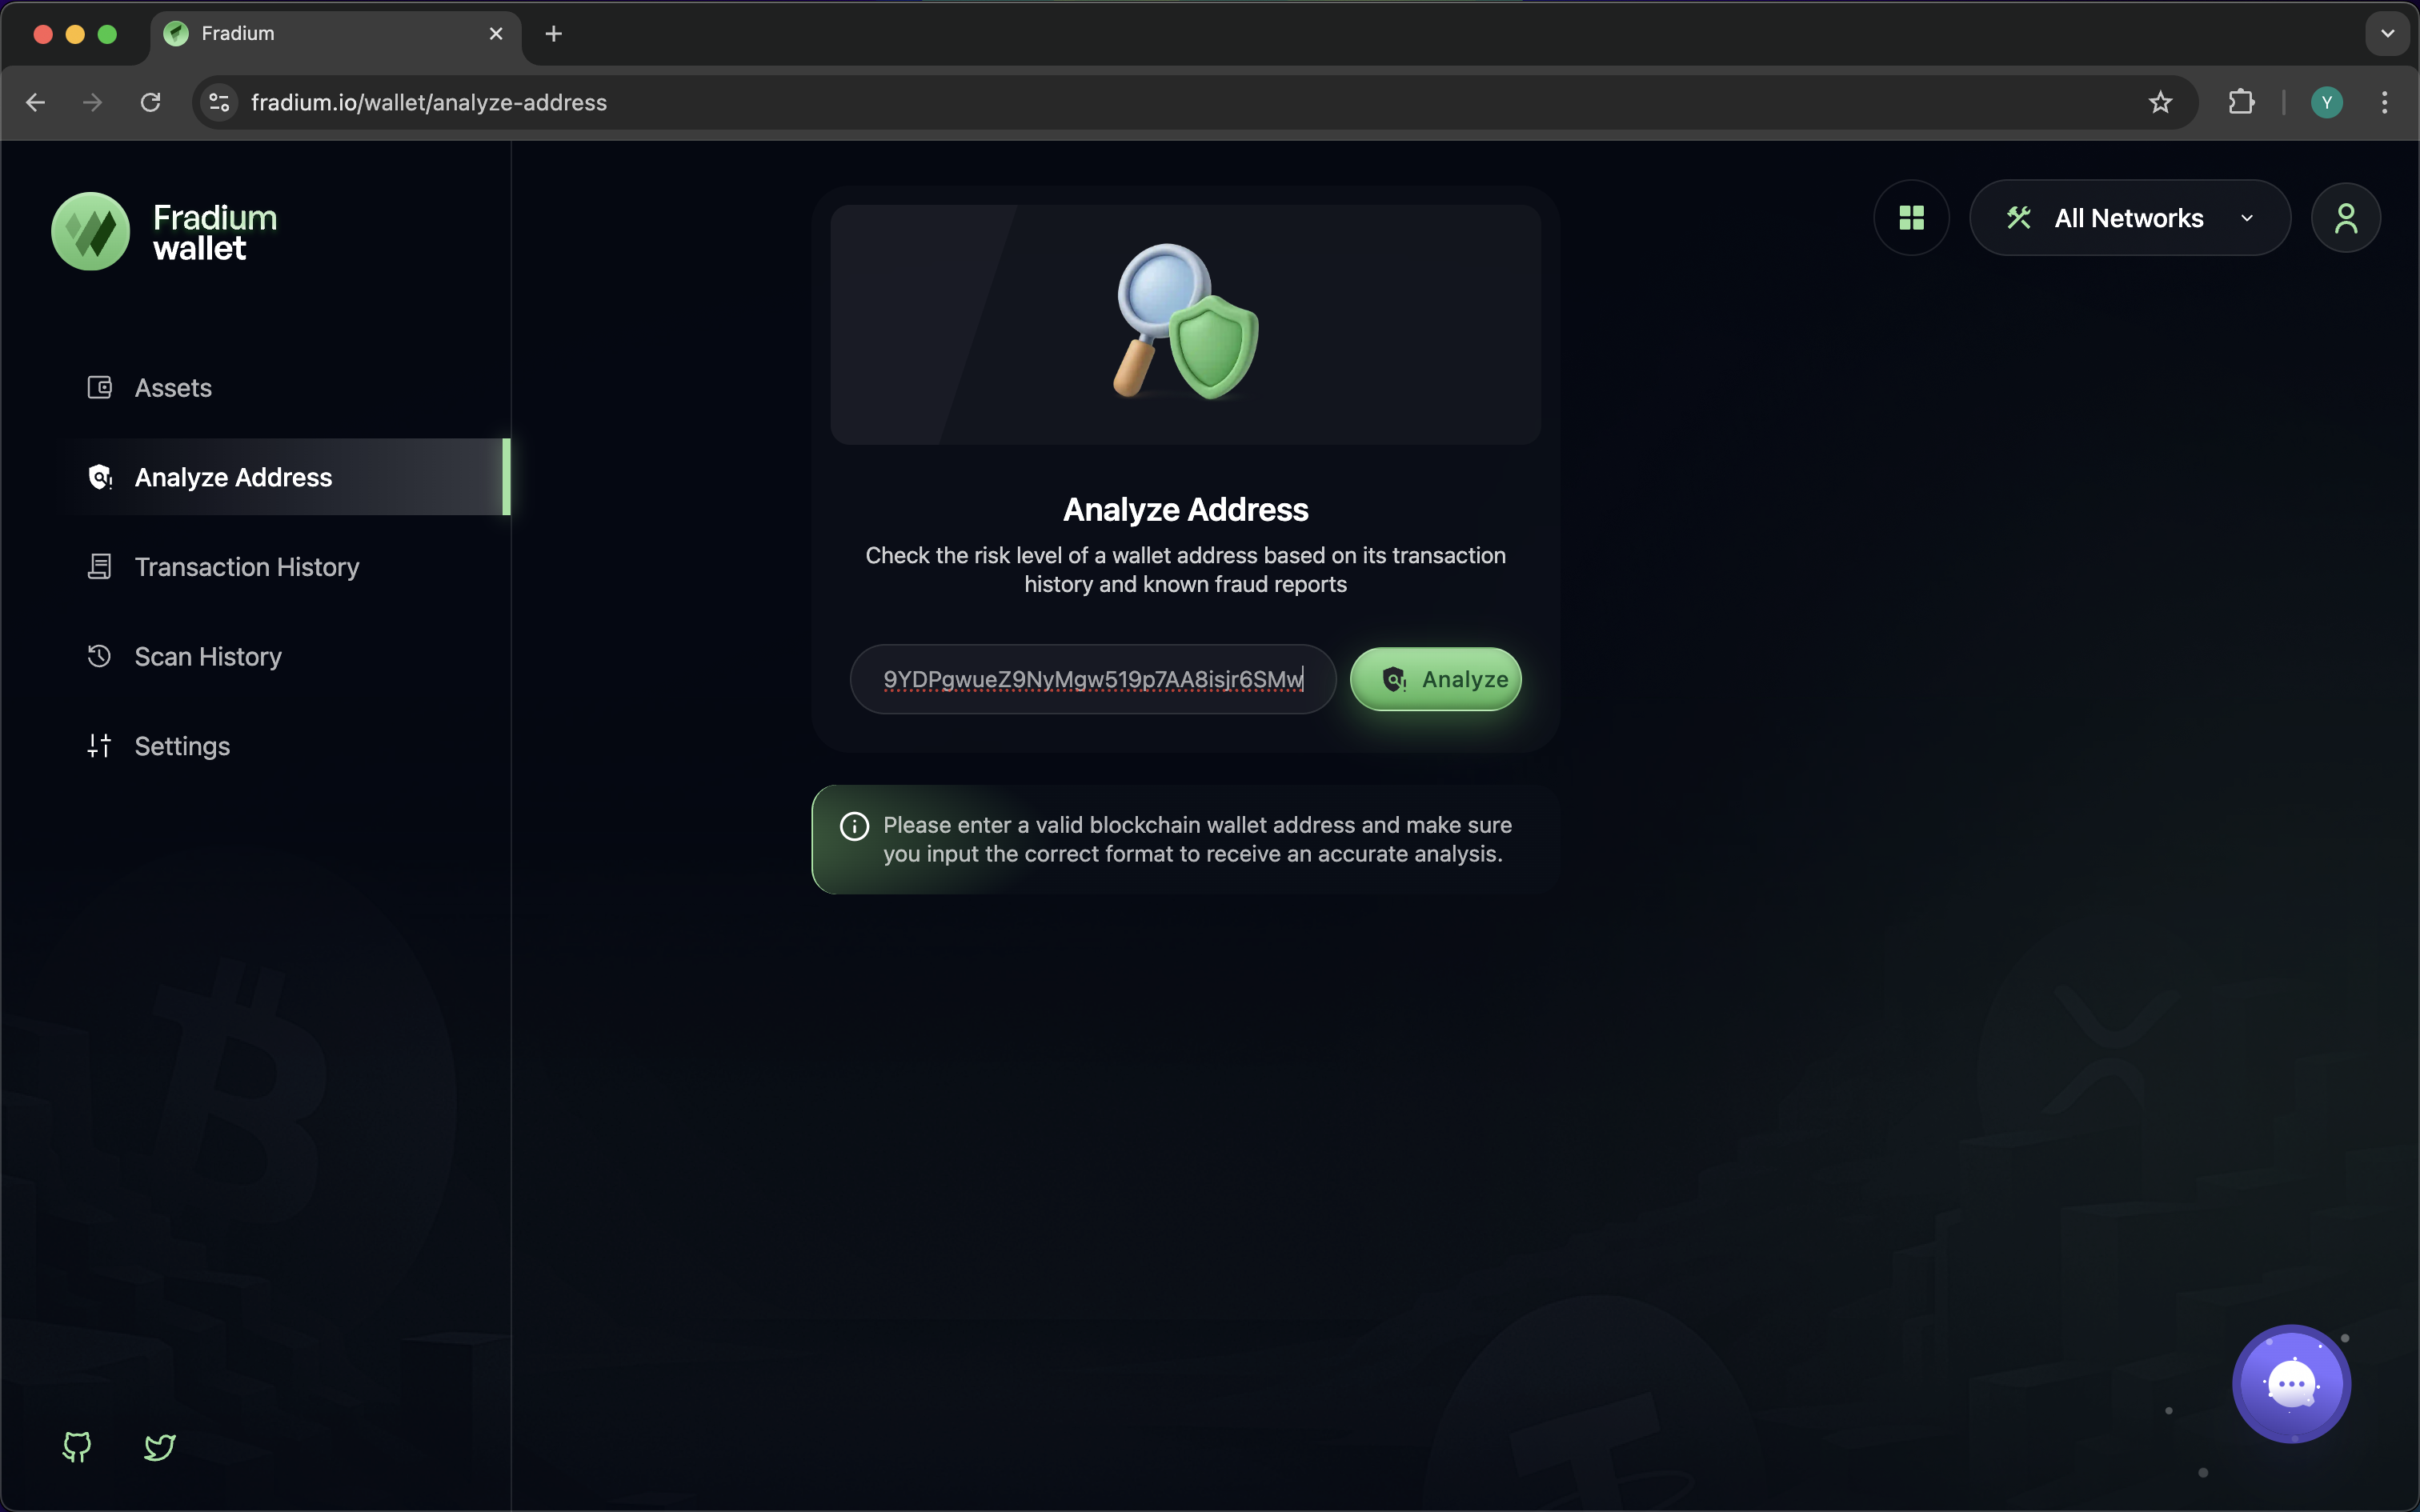
Task: Expand the All Networks dropdown
Action: click(x=2129, y=218)
